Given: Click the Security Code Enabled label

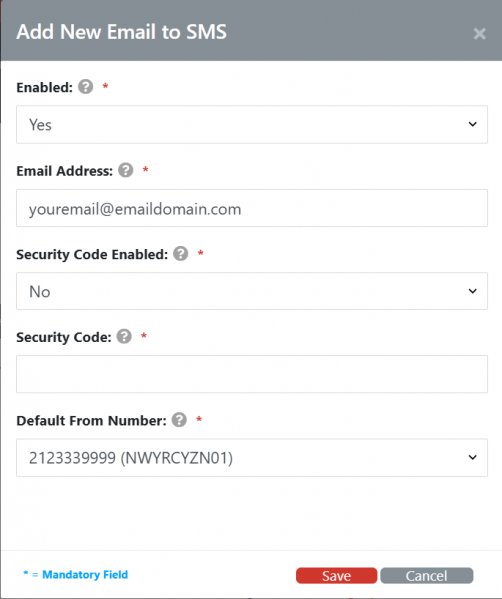Looking at the screenshot, I should click(92, 254).
